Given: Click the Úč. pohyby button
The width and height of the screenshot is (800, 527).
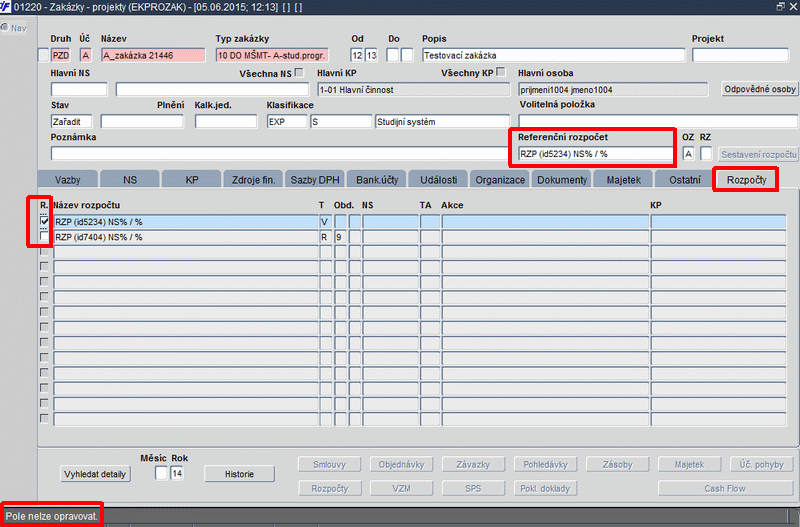Looking at the screenshot, I should coord(762,465).
